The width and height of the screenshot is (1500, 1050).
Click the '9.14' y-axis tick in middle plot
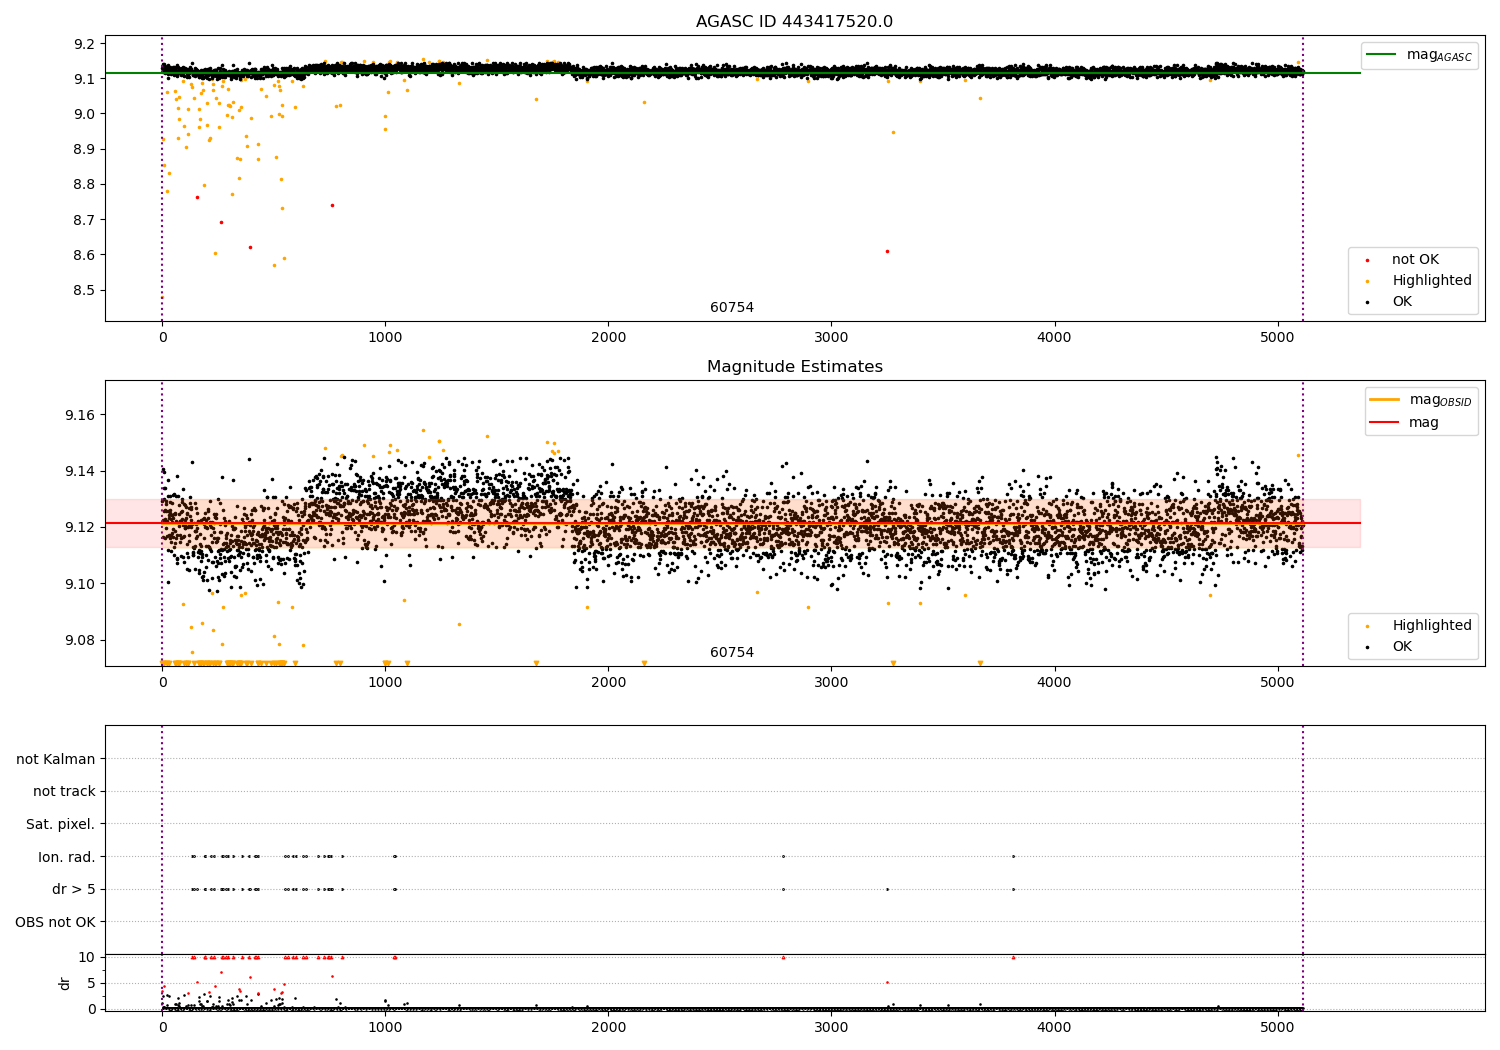click(80, 472)
